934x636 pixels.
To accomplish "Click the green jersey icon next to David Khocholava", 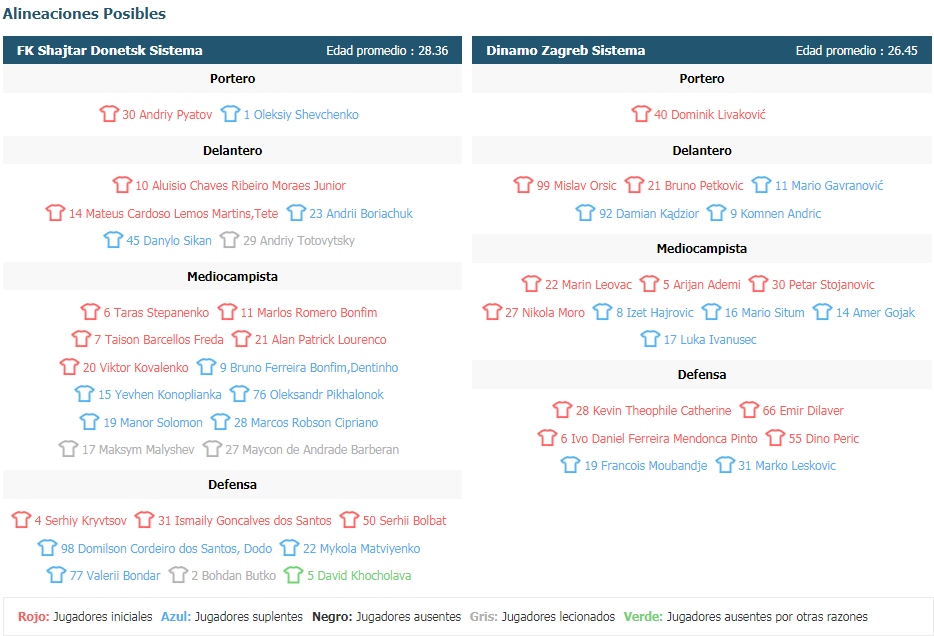I will 293,575.
